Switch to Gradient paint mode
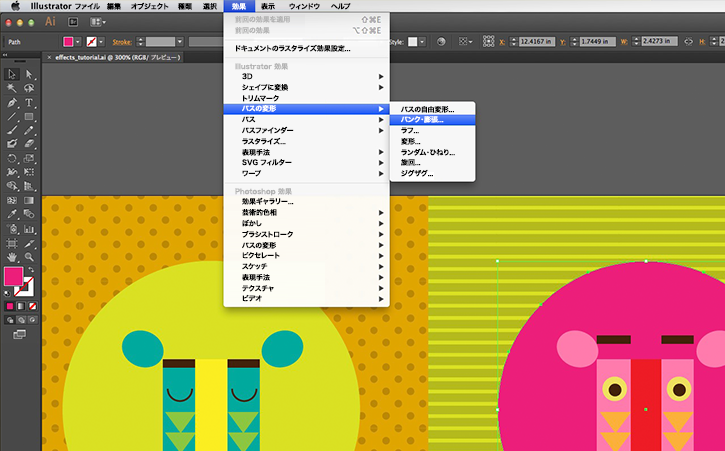The height and width of the screenshot is (451, 725). click(x=21, y=306)
